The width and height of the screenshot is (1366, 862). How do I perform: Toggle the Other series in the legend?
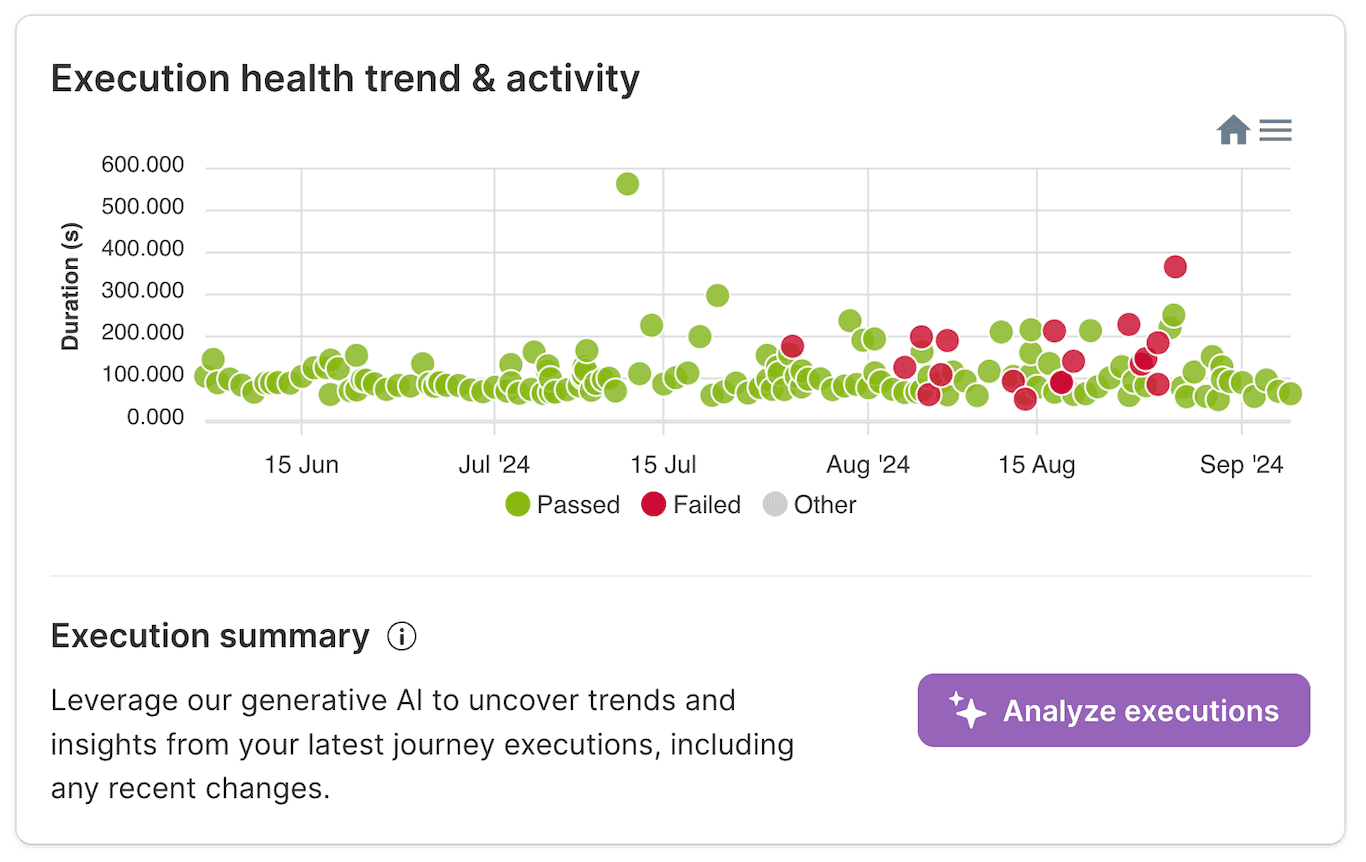point(828,505)
